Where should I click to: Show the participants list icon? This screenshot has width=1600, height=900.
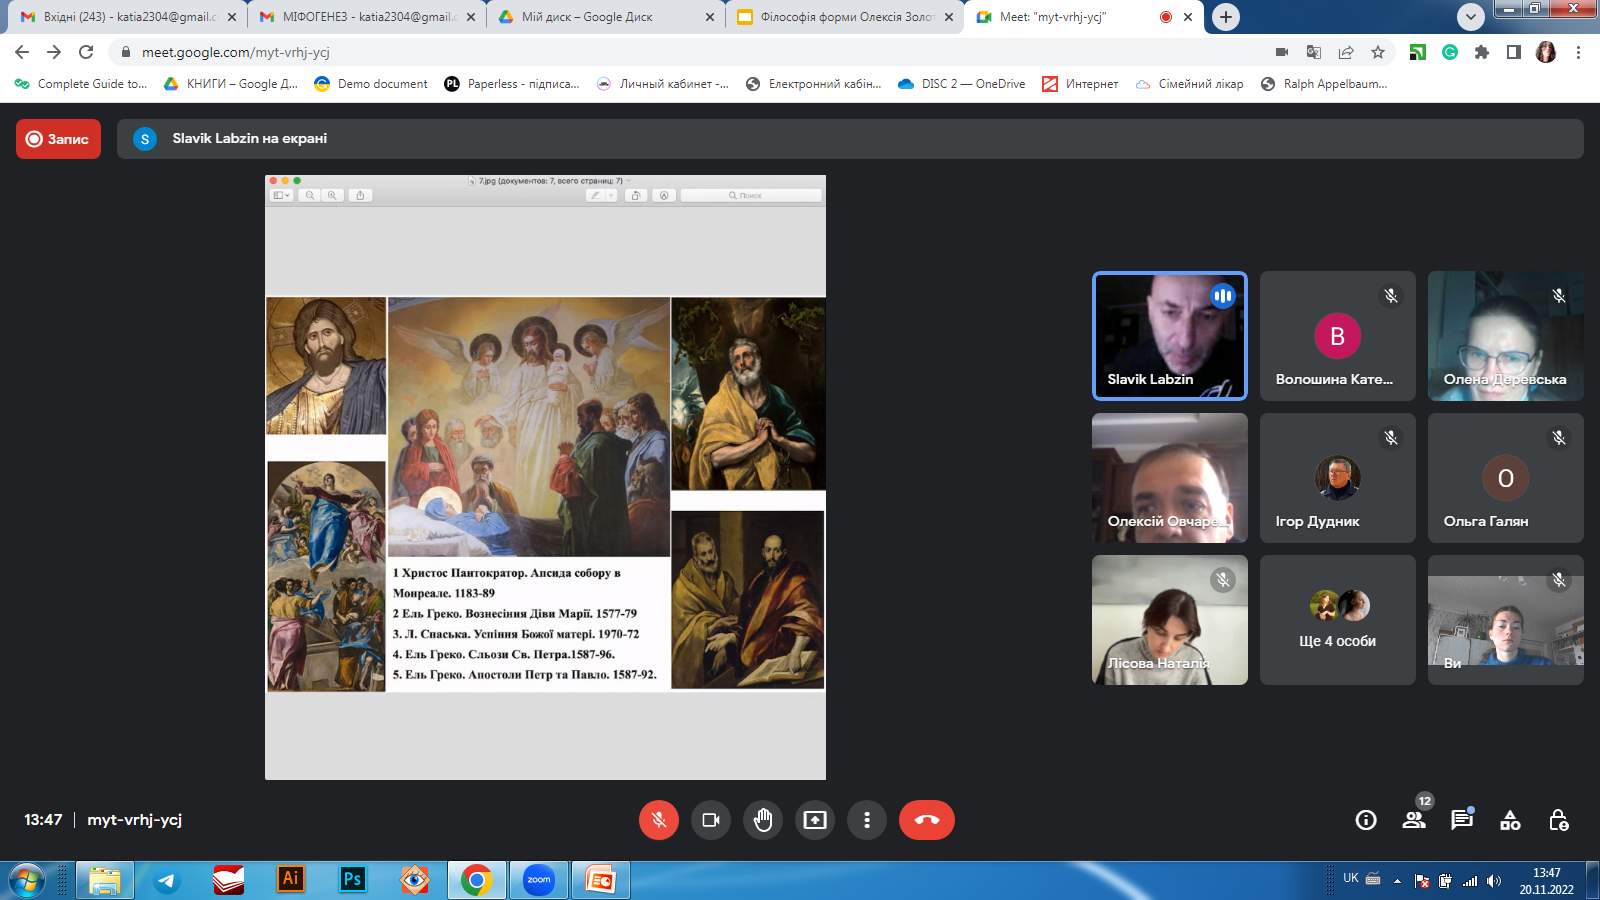pyautogui.click(x=1414, y=820)
